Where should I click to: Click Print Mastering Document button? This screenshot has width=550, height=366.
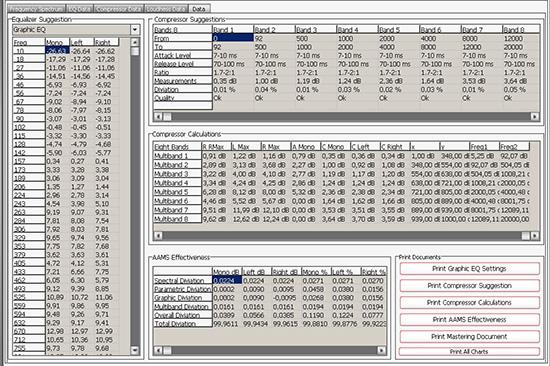469,337
